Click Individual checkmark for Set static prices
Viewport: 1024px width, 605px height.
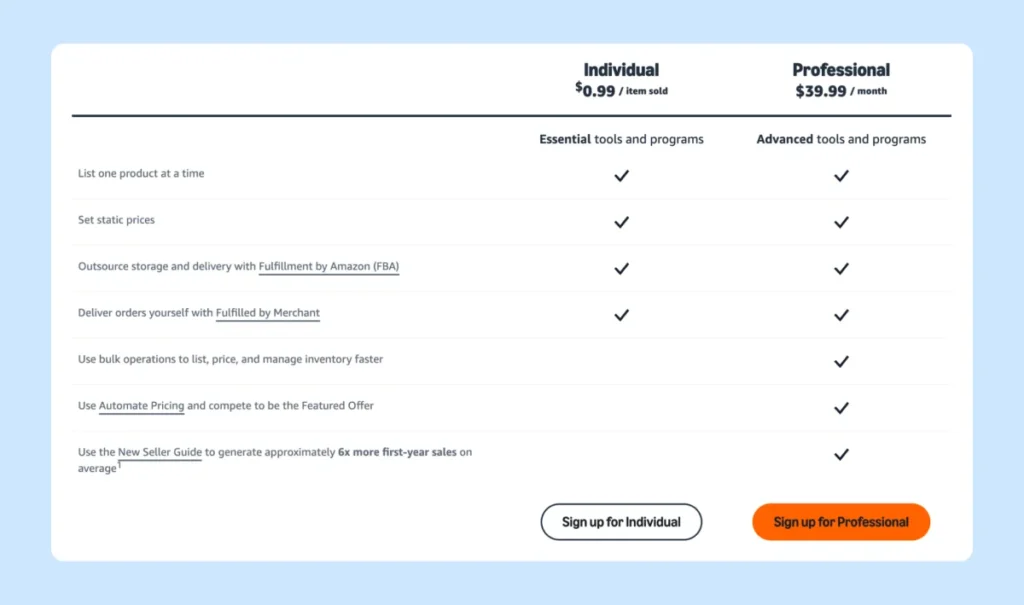click(621, 222)
